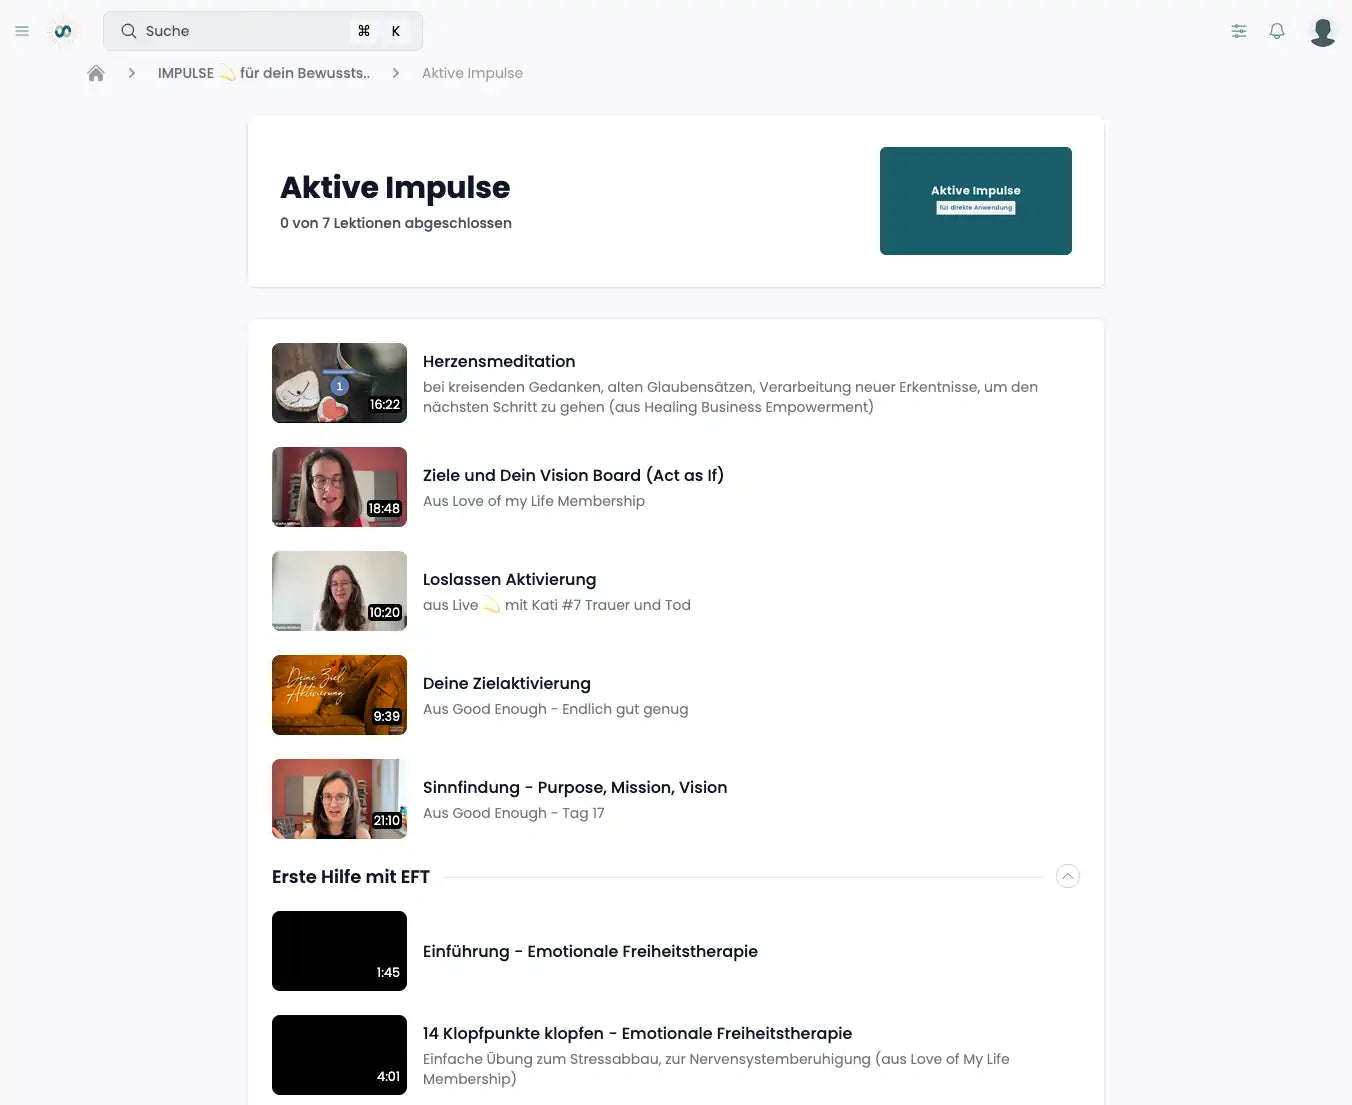Click the Aktive Impulse breadcrumb

coord(472,73)
